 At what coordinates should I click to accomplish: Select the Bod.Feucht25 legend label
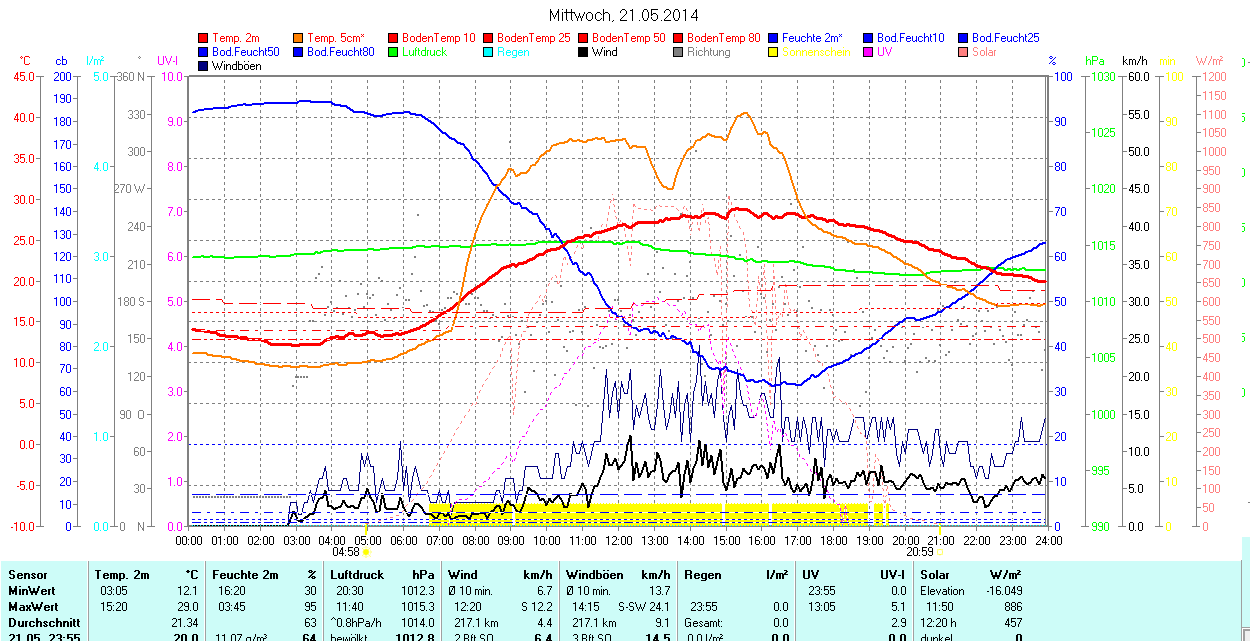coord(1005,38)
